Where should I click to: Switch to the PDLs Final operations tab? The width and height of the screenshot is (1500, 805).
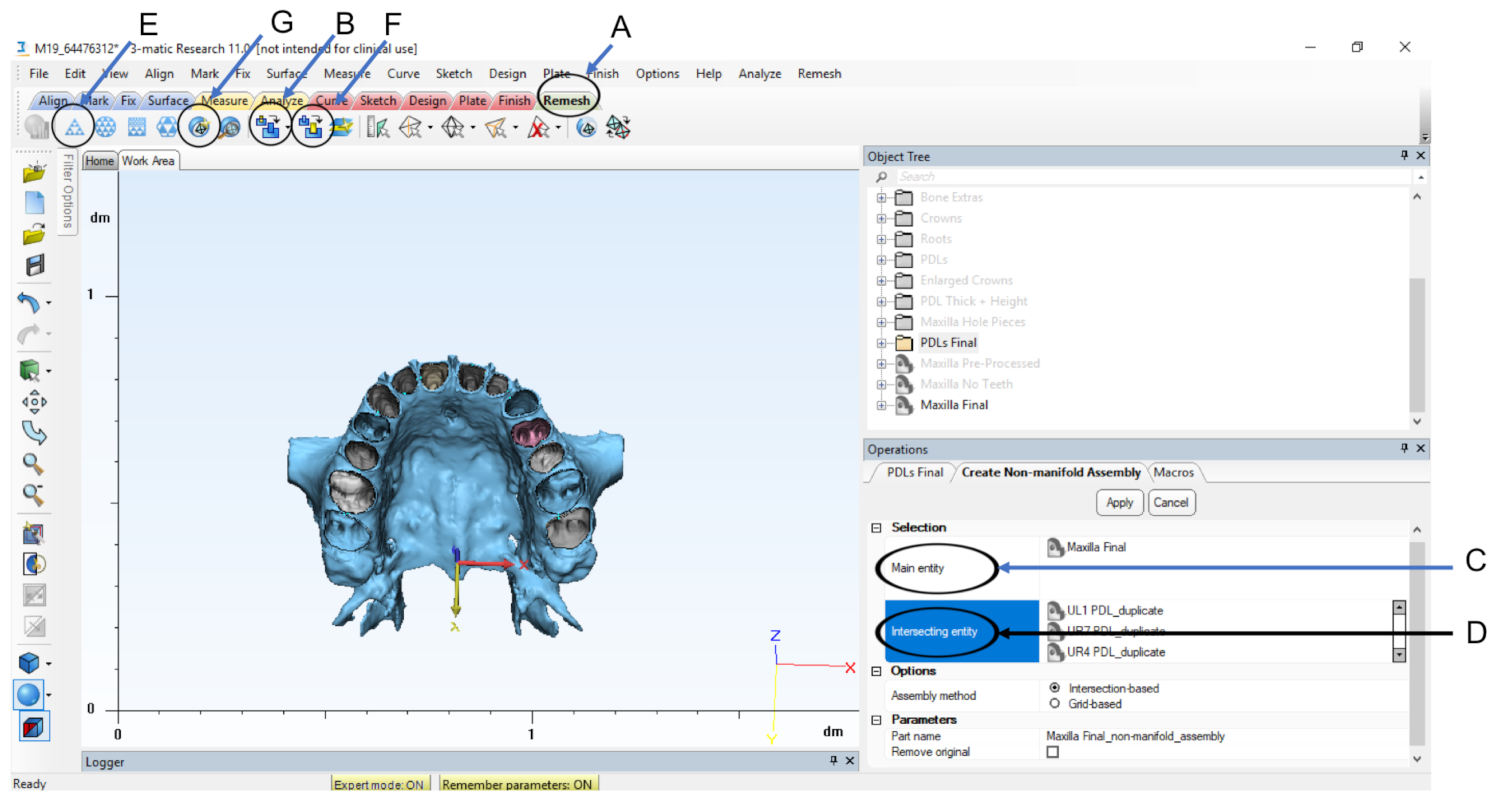coord(914,472)
